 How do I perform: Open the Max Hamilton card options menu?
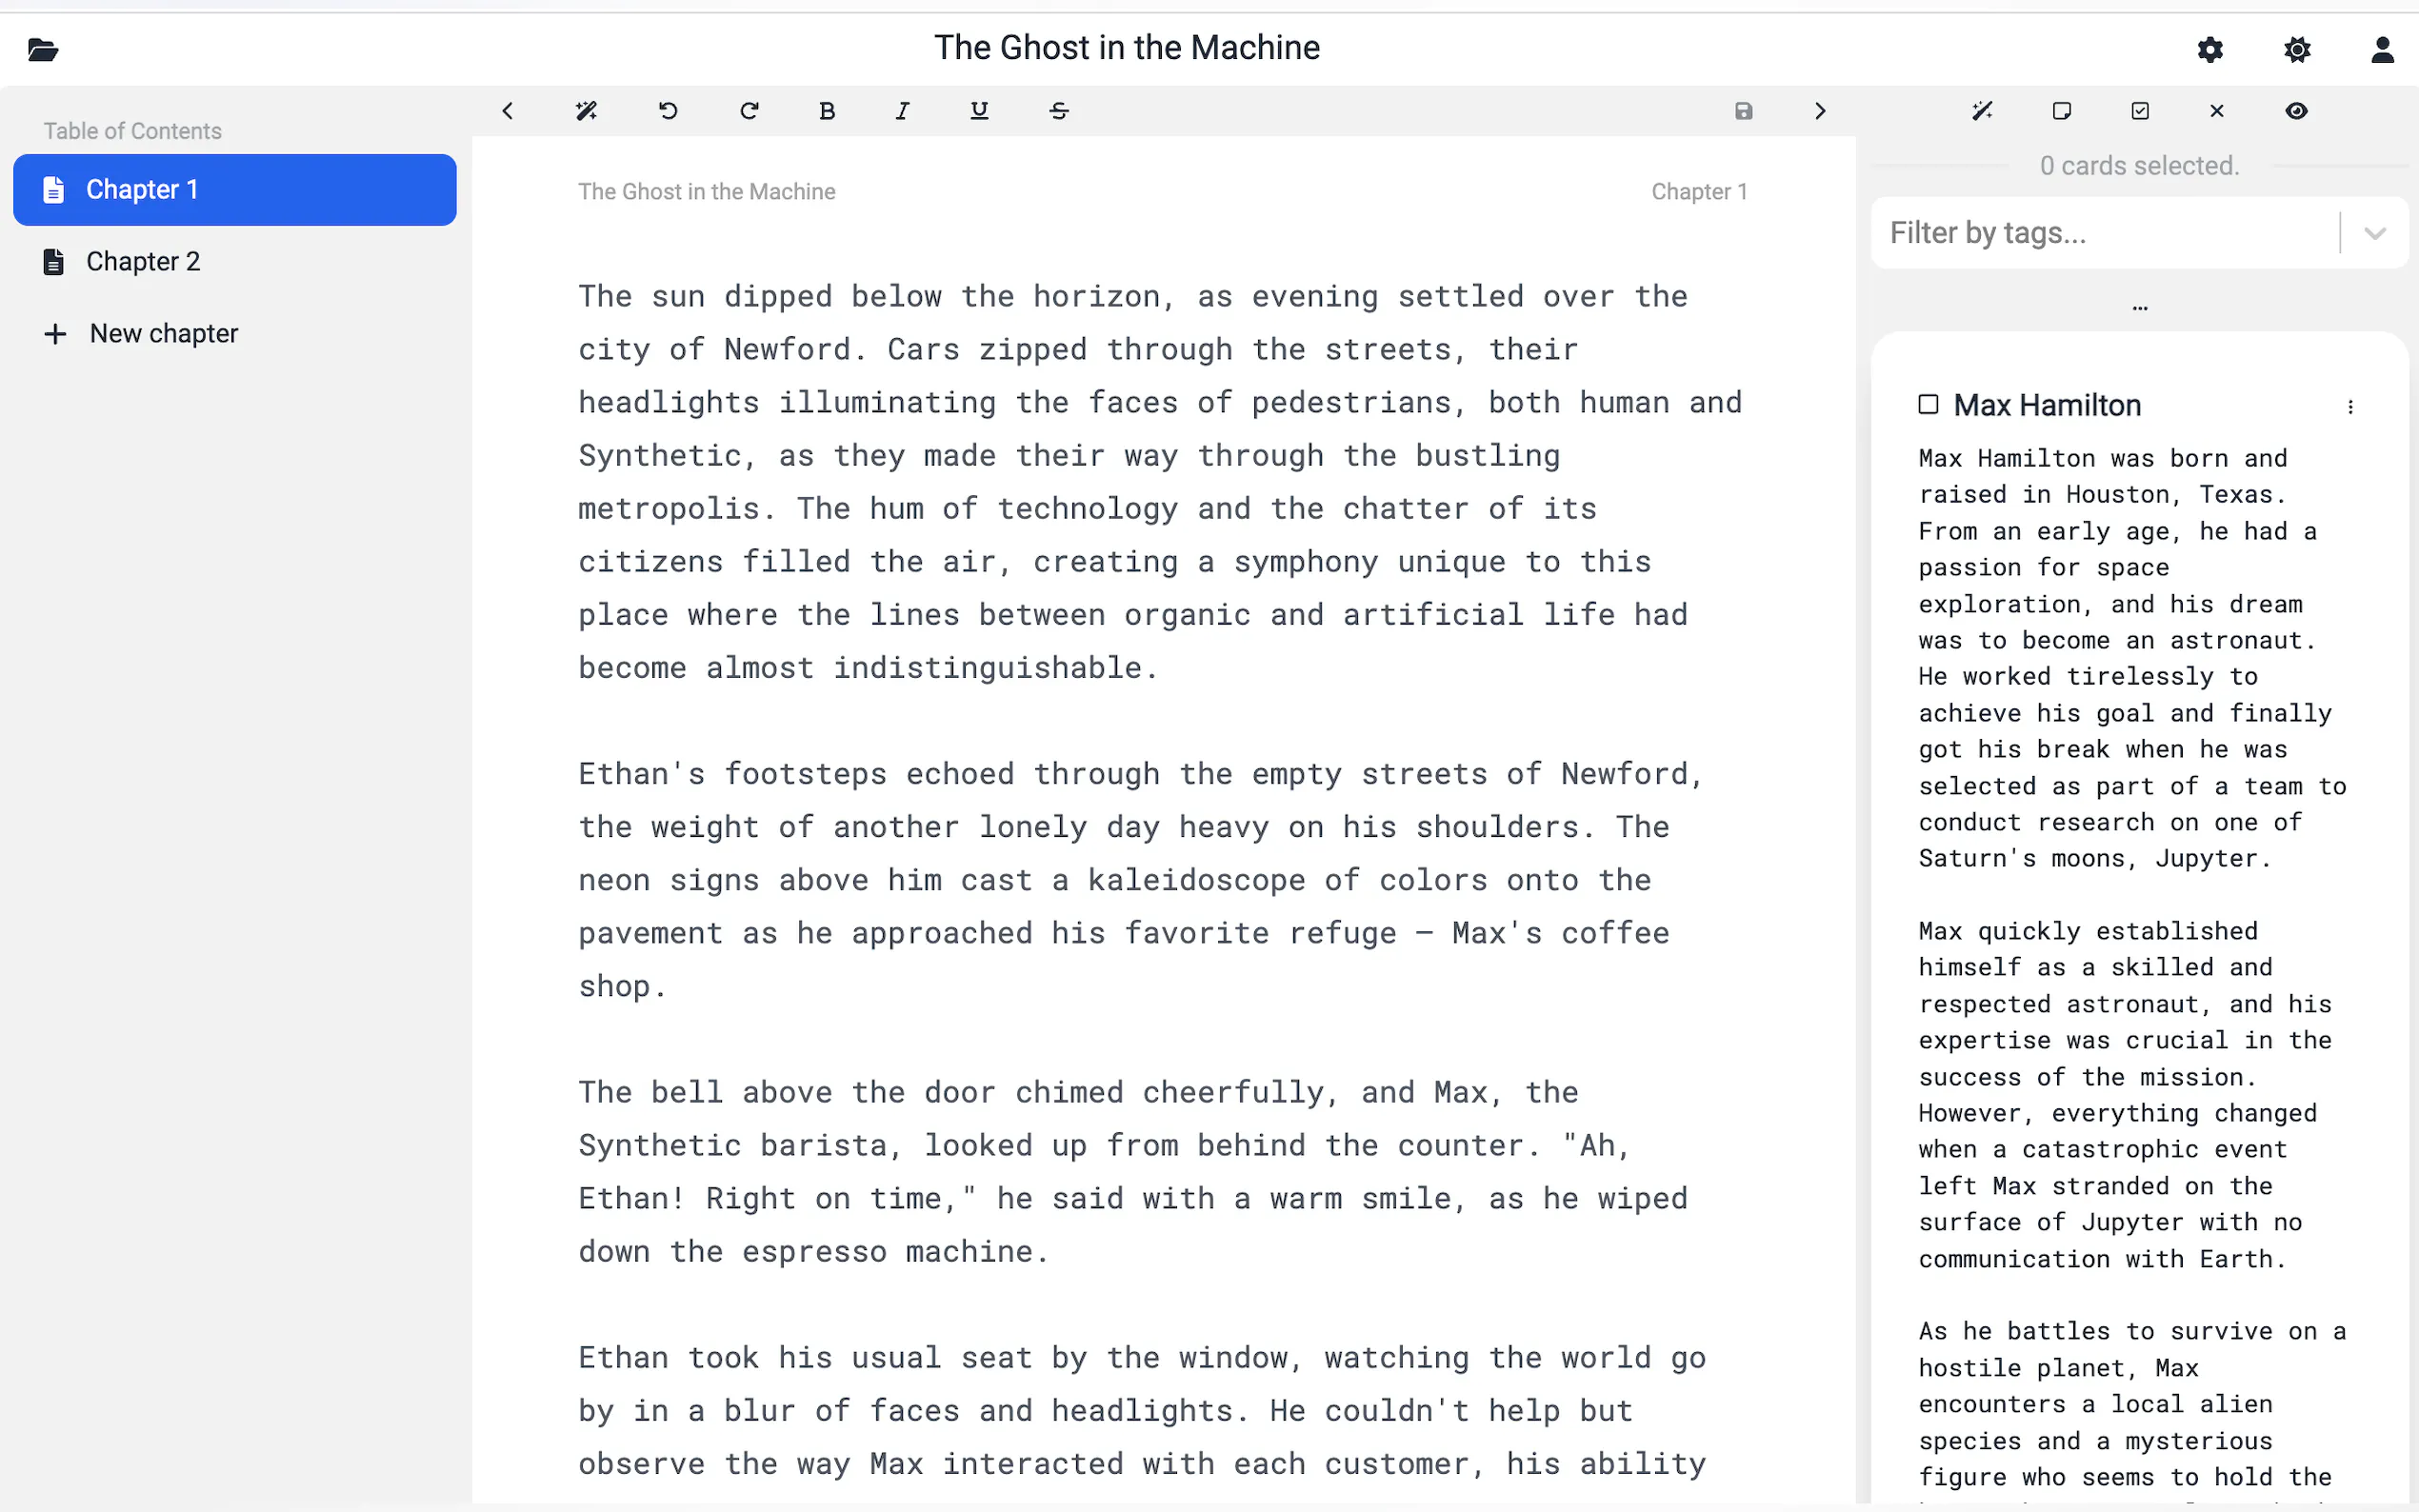pos(2350,407)
